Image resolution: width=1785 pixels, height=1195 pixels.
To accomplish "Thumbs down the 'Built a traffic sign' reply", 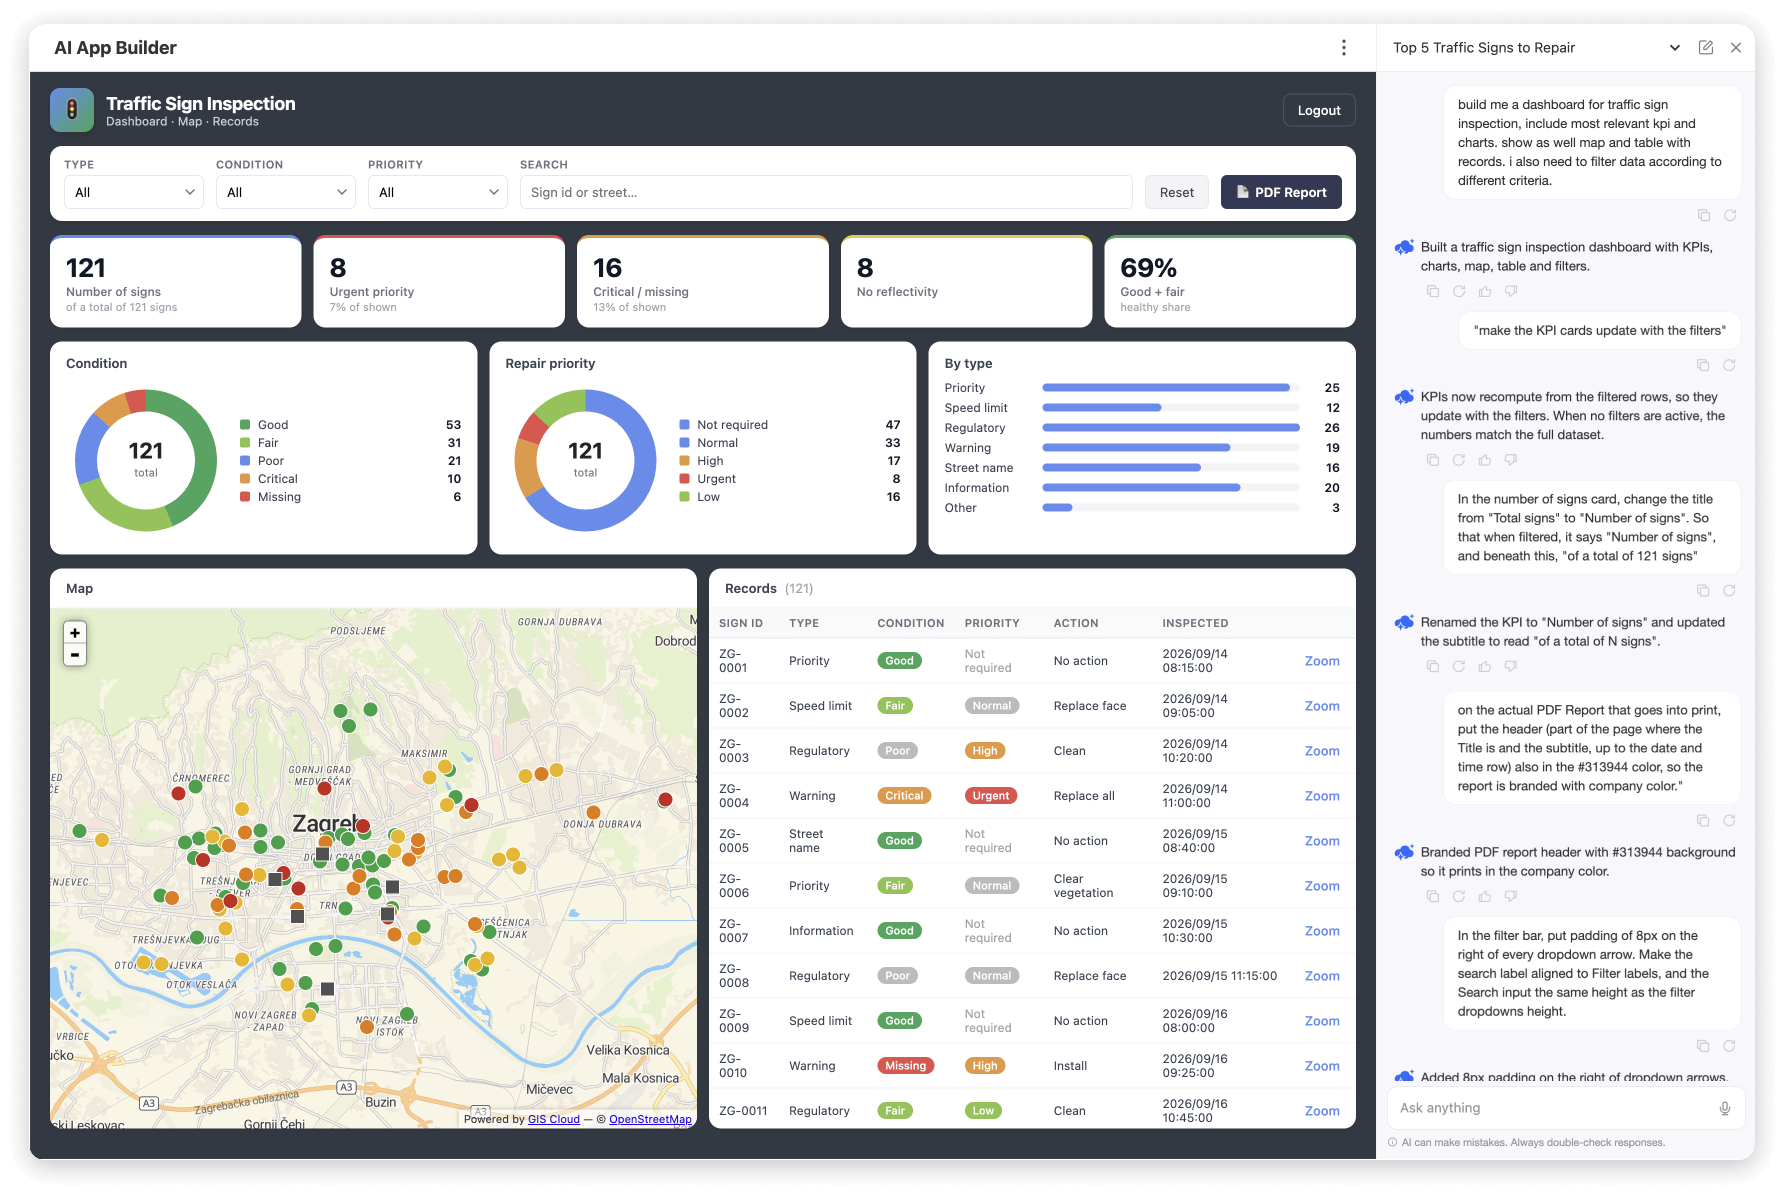I will coord(1511,291).
